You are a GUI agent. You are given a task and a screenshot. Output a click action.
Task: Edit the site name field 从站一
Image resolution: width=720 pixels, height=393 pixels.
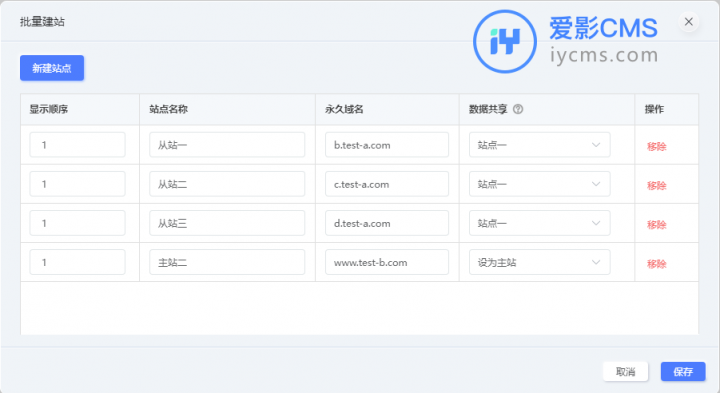pyautogui.click(x=227, y=145)
